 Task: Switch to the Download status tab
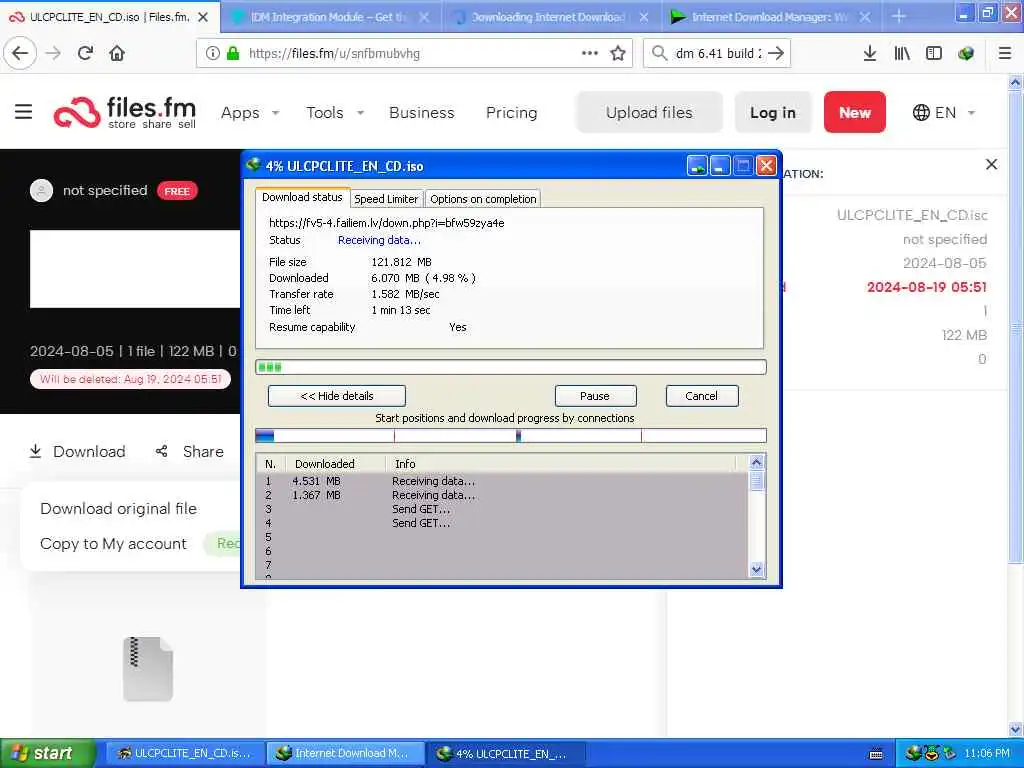coord(302,197)
